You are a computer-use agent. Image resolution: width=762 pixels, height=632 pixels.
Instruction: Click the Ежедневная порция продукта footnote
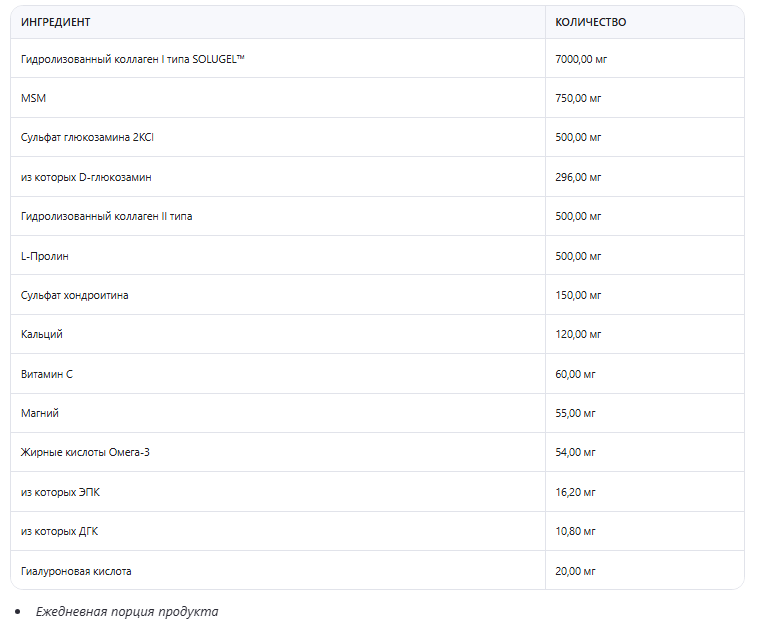point(126,611)
